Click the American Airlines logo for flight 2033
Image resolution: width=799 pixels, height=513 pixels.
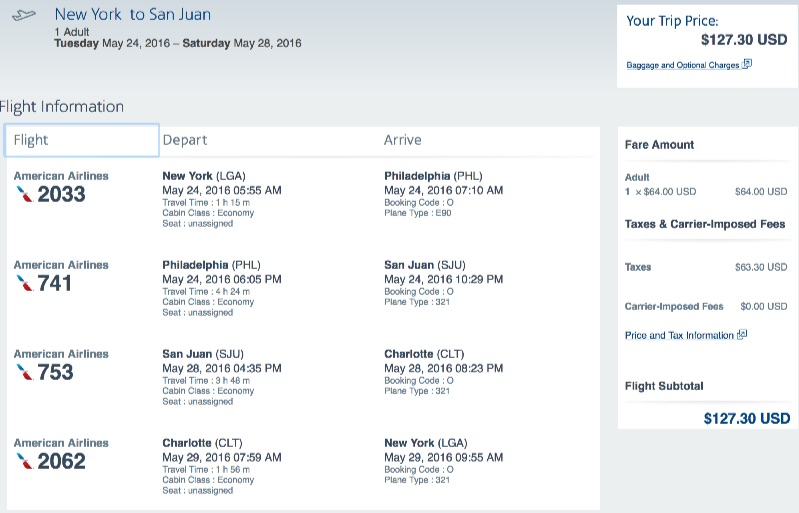(24, 194)
